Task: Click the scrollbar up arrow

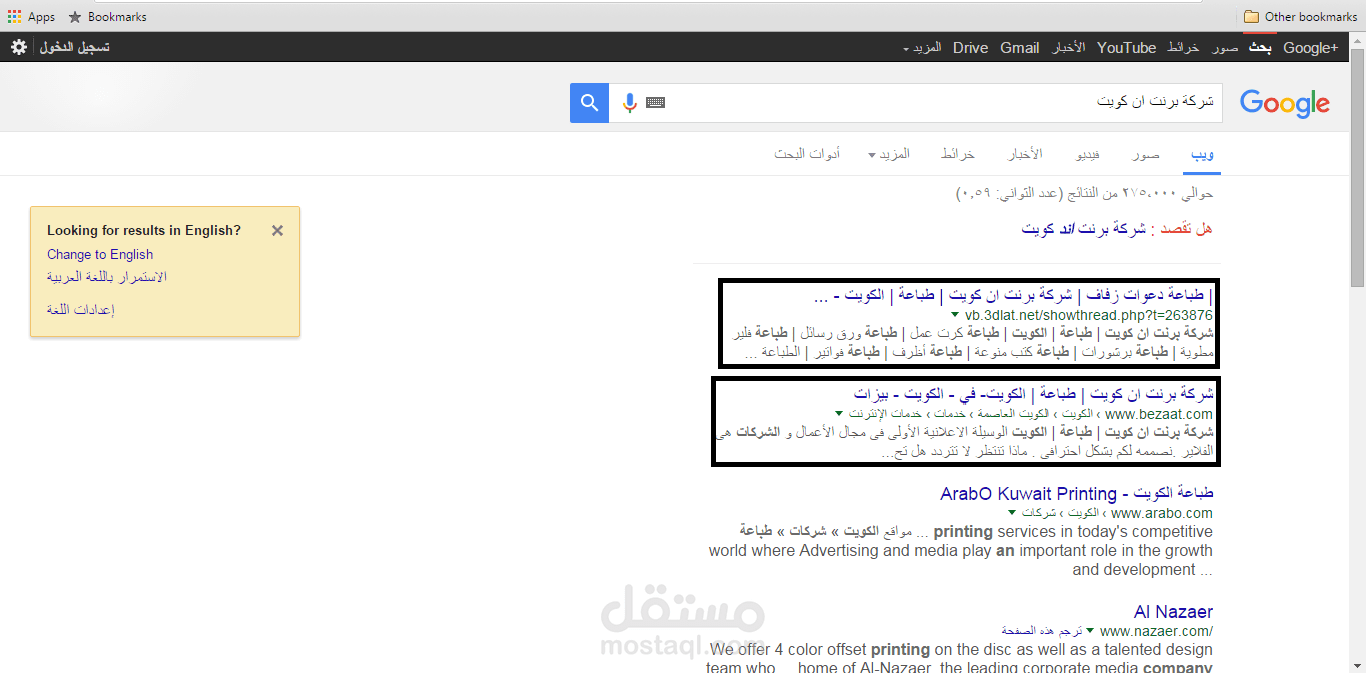Action: point(1357,40)
